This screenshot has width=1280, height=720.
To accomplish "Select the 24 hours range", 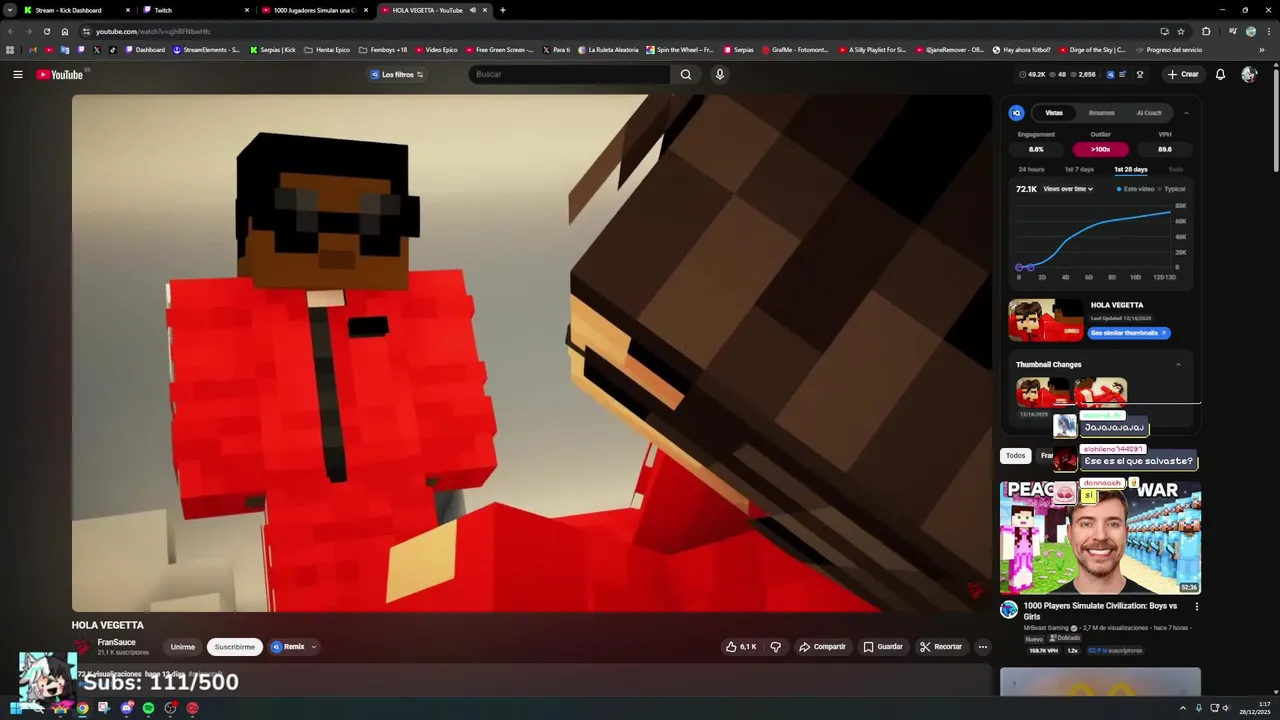I will pyautogui.click(x=1030, y=169).
